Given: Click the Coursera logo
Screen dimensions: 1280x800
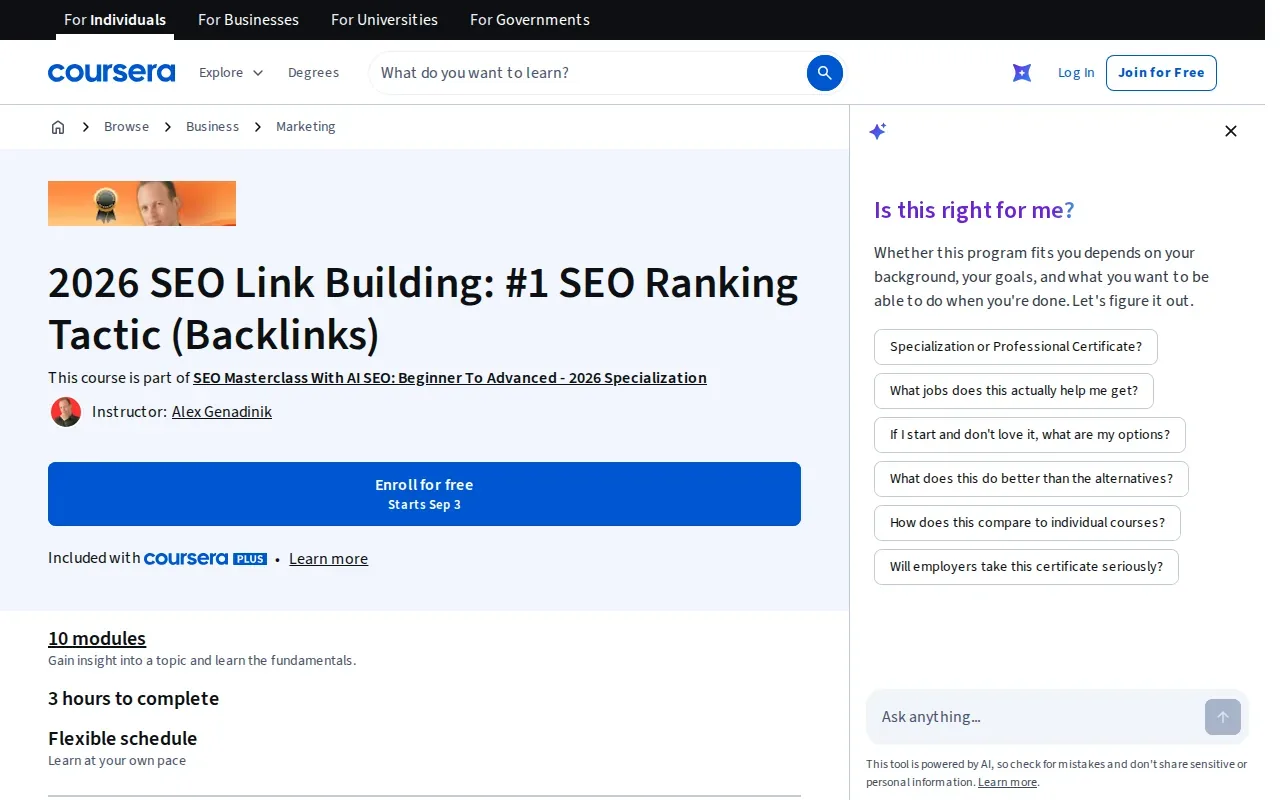Looking at the screenshot, I should tap(111, 73).
